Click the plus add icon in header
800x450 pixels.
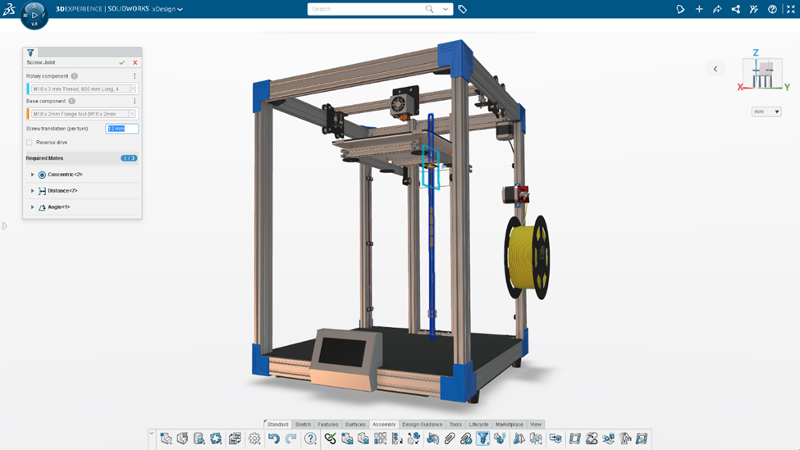click(699, 9)
